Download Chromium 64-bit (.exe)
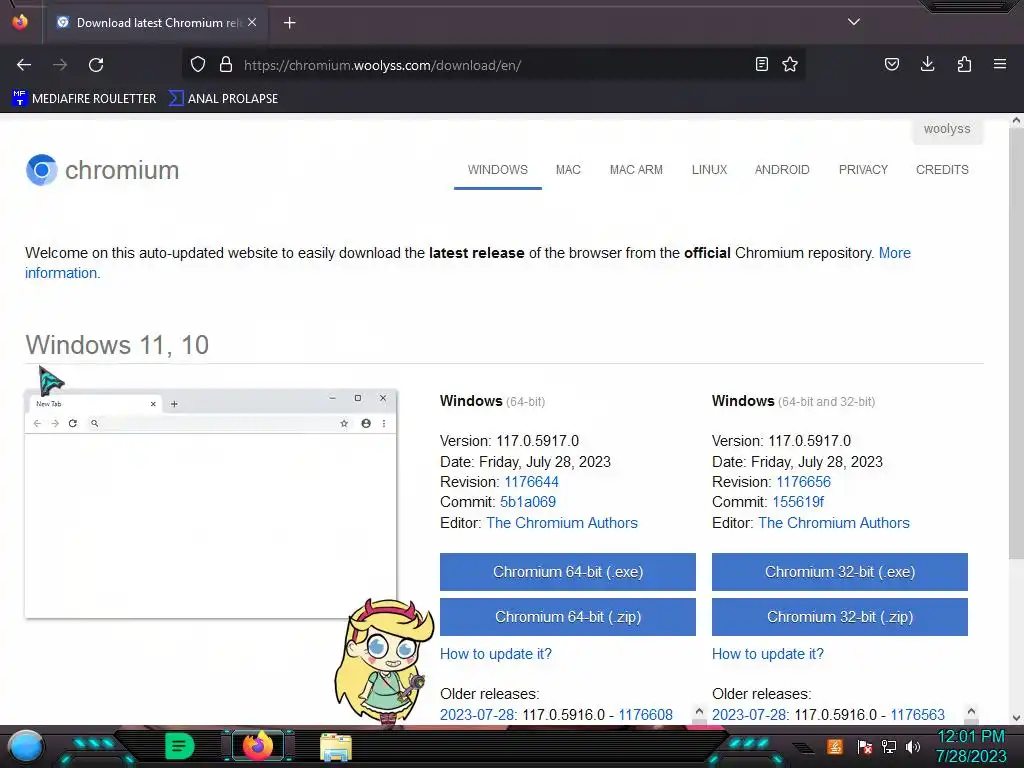The image size is (1024, 768). [568, 572]
